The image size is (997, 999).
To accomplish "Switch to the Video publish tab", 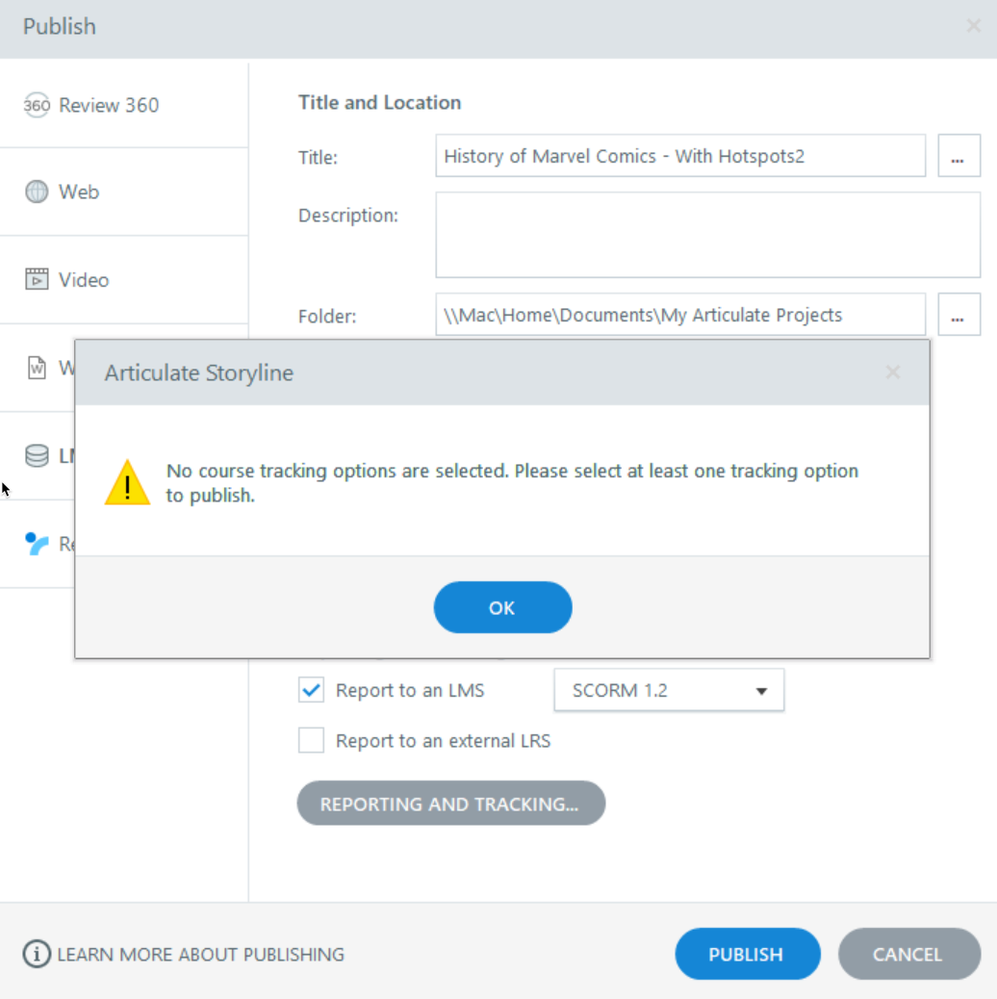I will [x=84, y=280].
